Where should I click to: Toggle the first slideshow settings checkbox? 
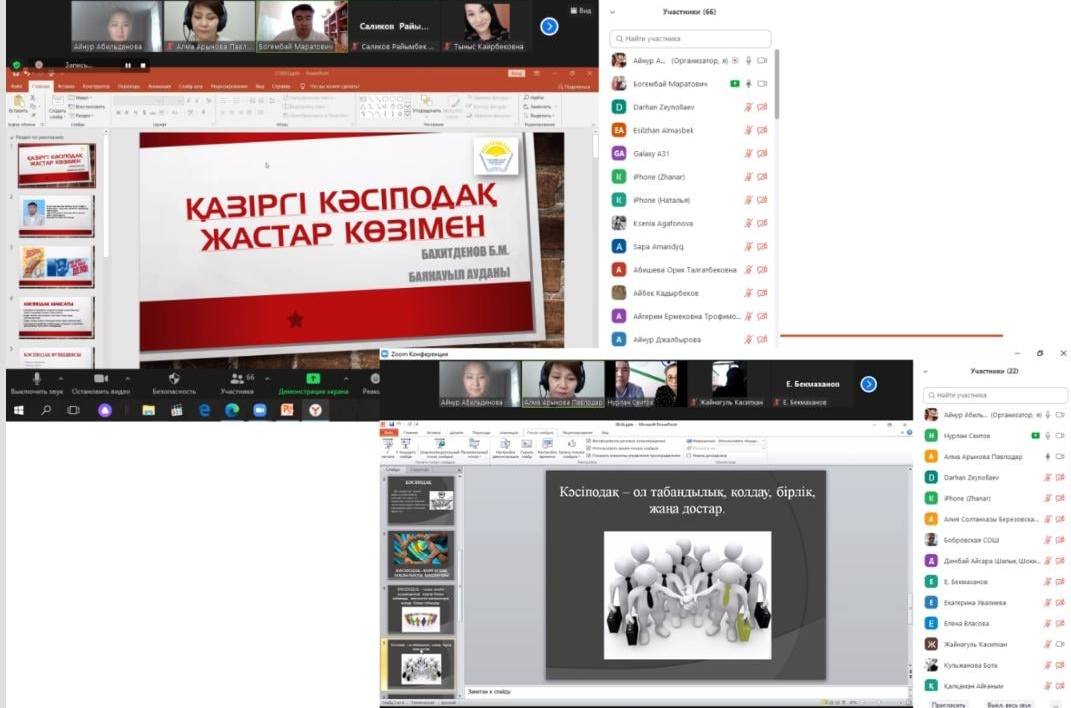click(x=589, y=441)
